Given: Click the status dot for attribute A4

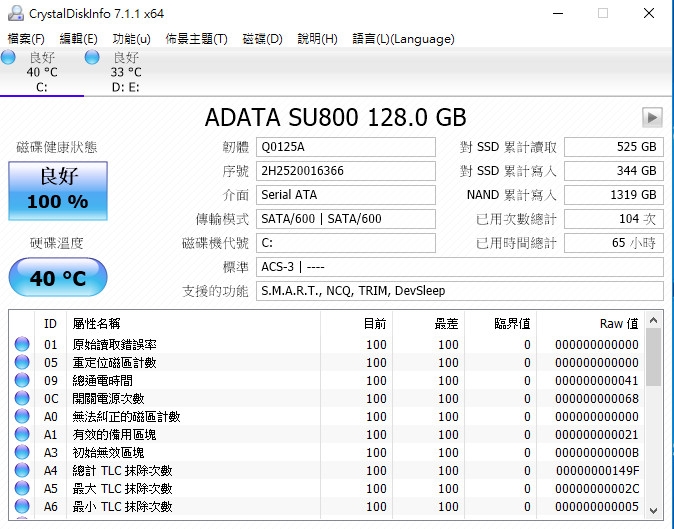Looking at the screenshot, I should (22, 471).
